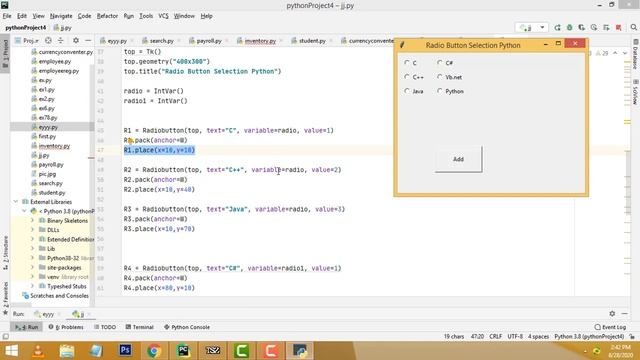This screenshot has width=640, height=360.
Task: Expand Typeshed Stubs node
Action: pyautogui.click(x=32, y=286)
